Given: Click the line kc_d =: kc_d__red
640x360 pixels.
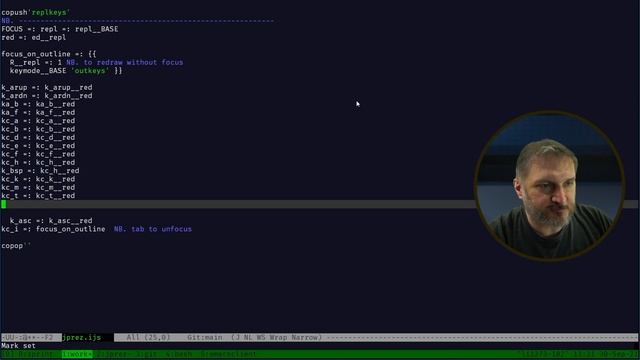Looking at the screenshot, I should [38, 138].
